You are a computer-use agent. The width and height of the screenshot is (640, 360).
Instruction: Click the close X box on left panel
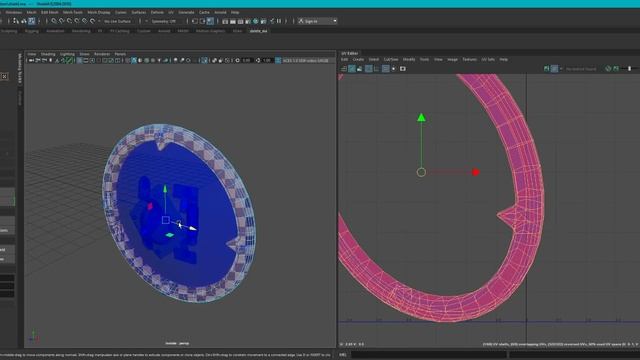pos(4,76)
